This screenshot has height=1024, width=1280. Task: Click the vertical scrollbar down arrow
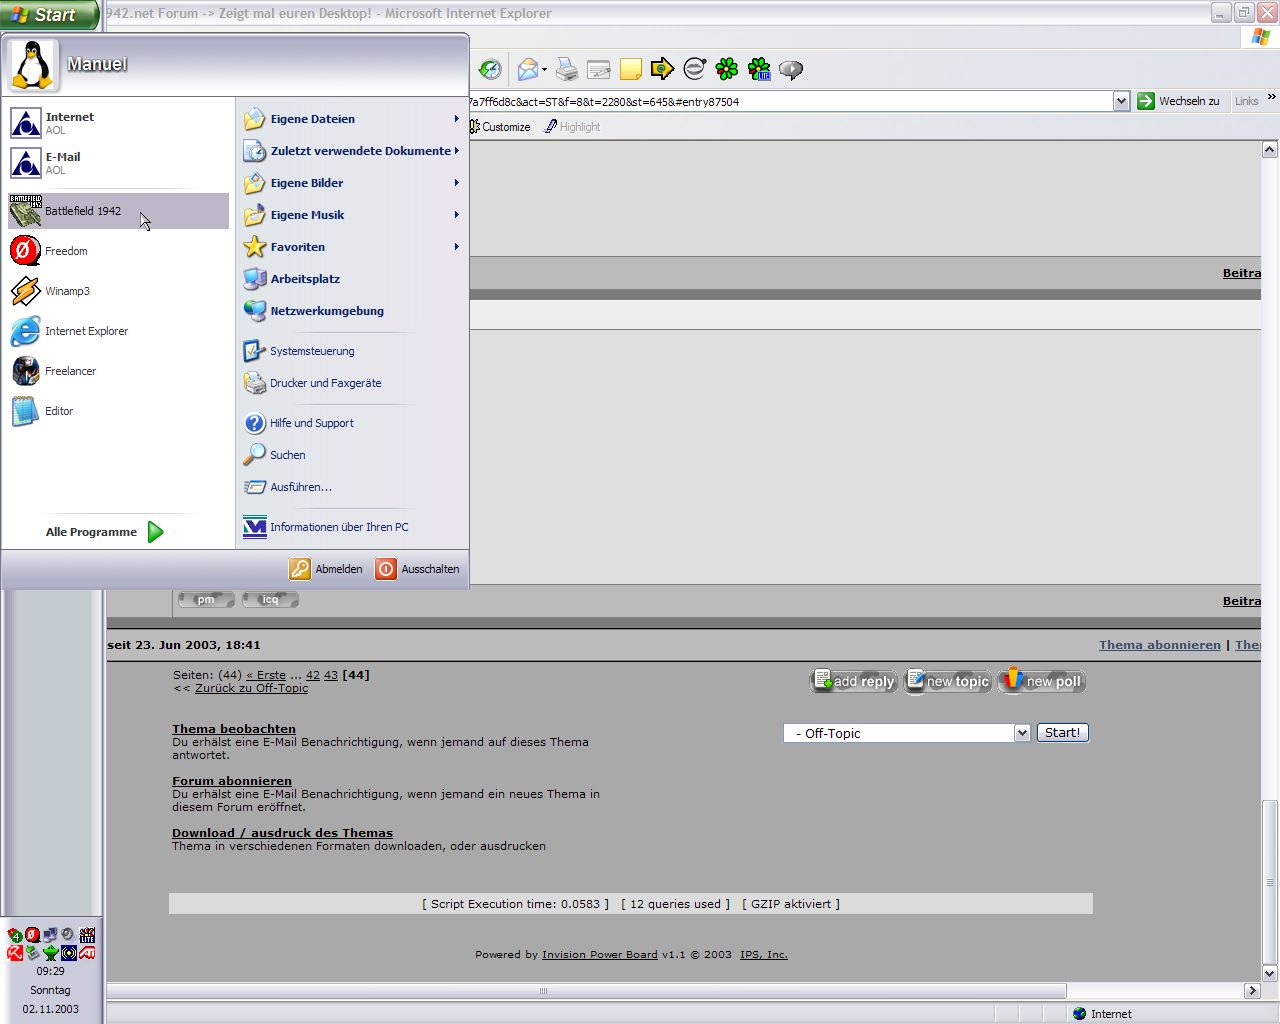click(x=1270, y=973)
